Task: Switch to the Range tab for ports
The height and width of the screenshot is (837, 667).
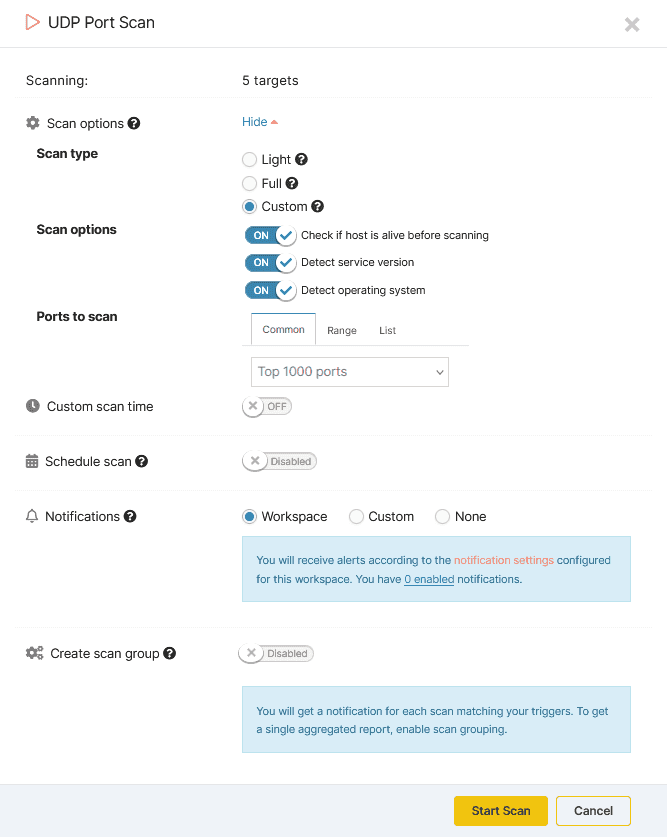Action: click(341, 330)
